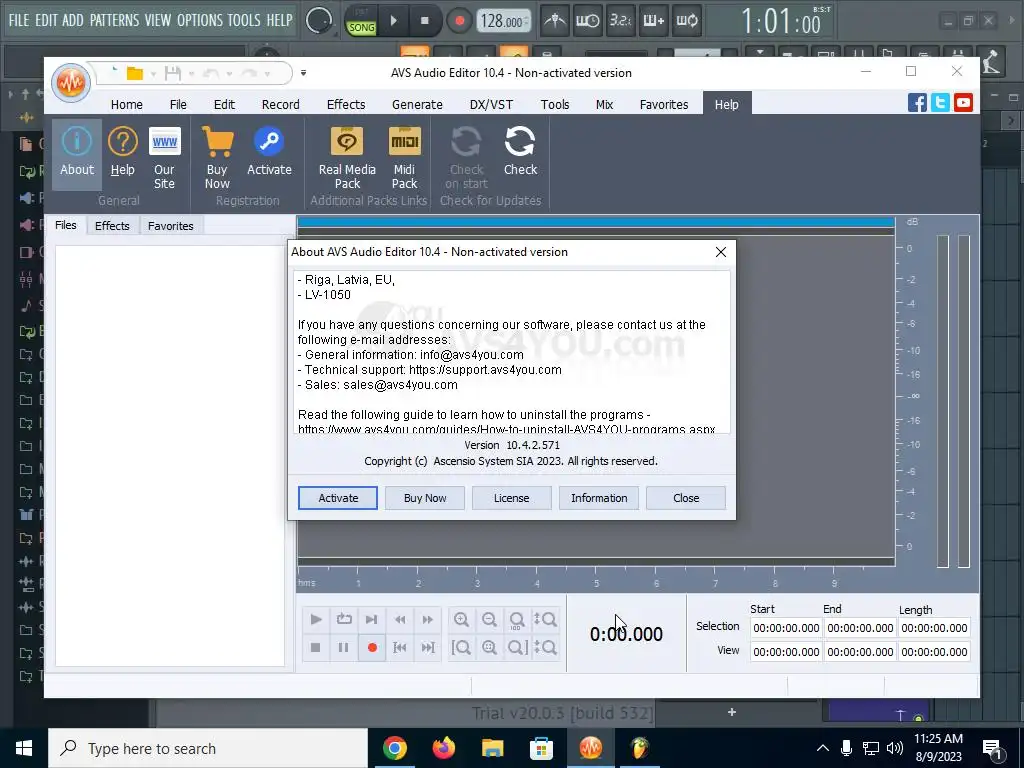Open the Midi Pack link icon

click(404, 157)
